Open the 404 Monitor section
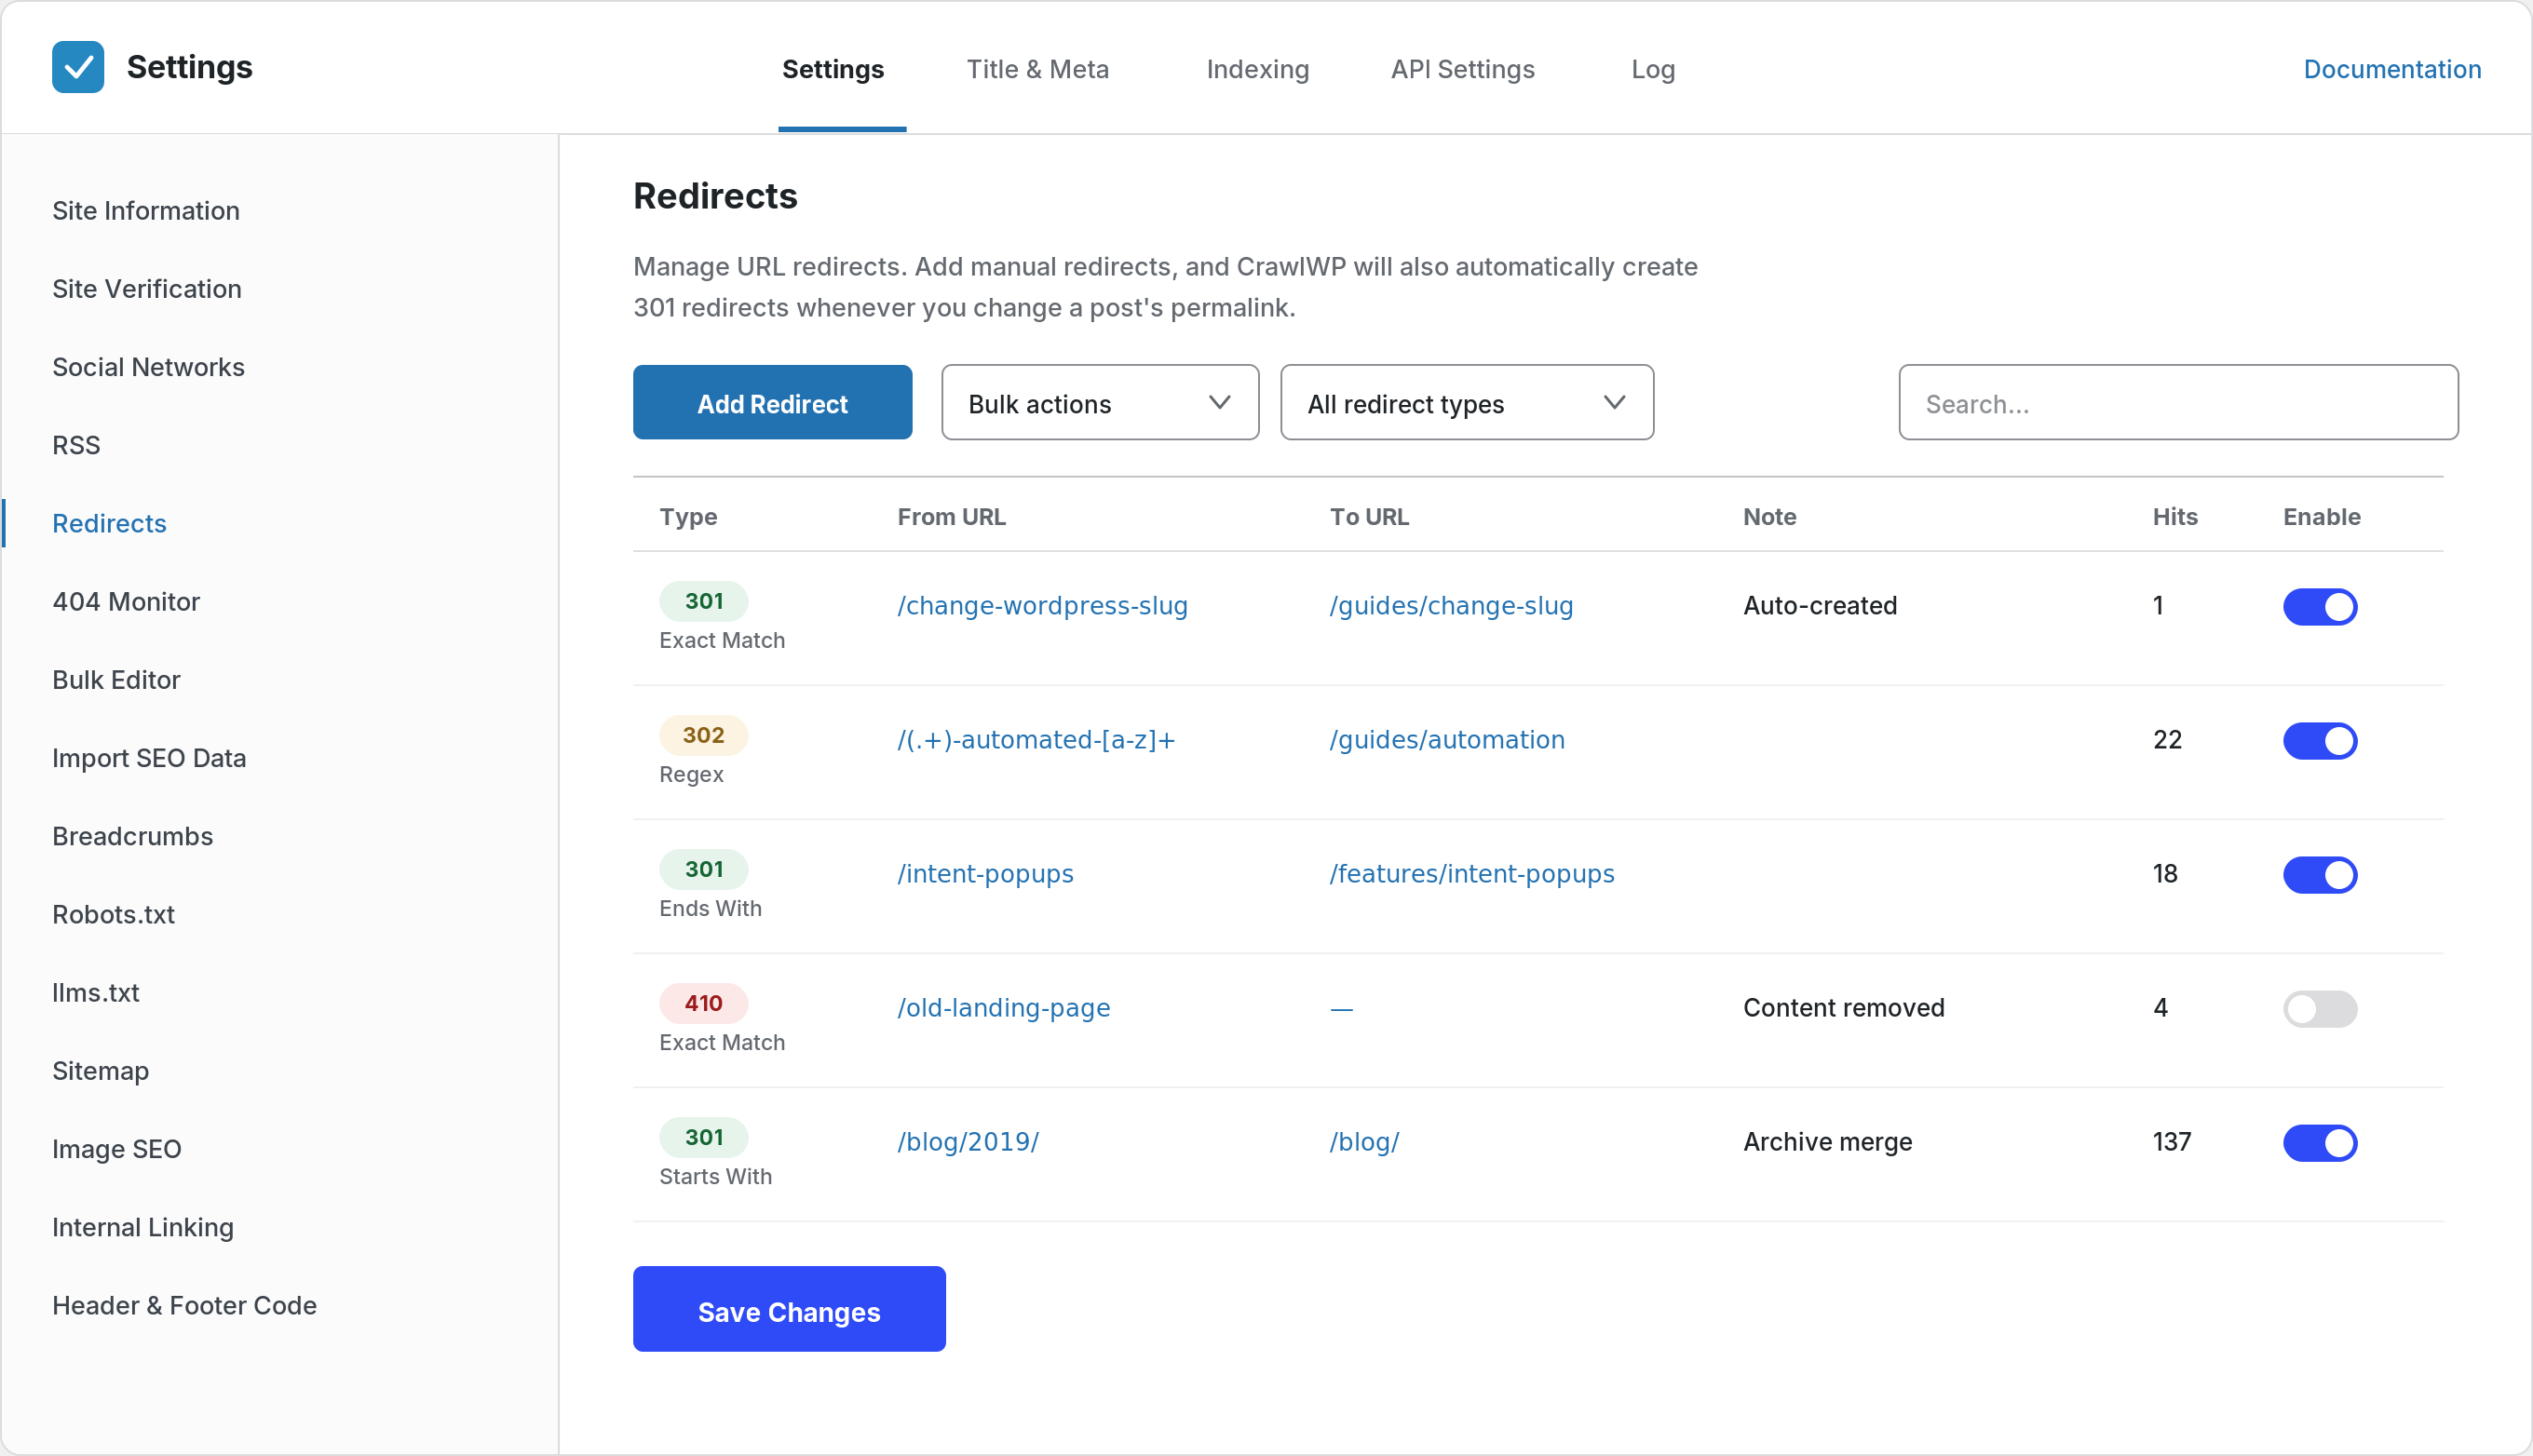The width and height of the screenshot is (2533, 1456). click(126, 602)
